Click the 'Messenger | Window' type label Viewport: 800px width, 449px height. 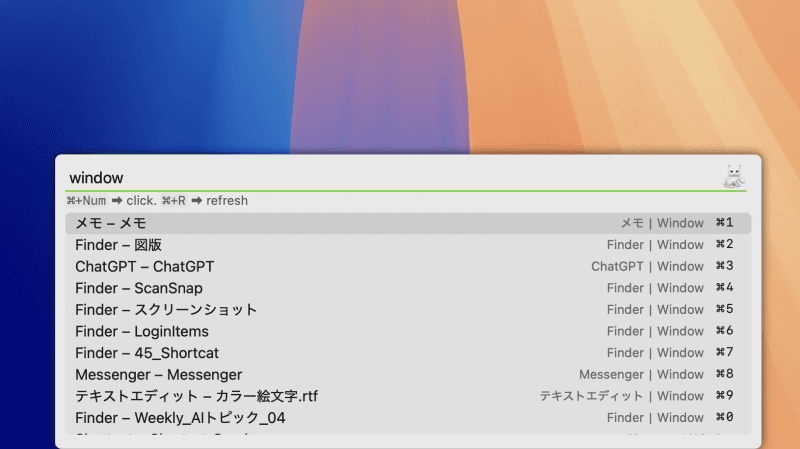pyautogui.click(x=641, y=375)
